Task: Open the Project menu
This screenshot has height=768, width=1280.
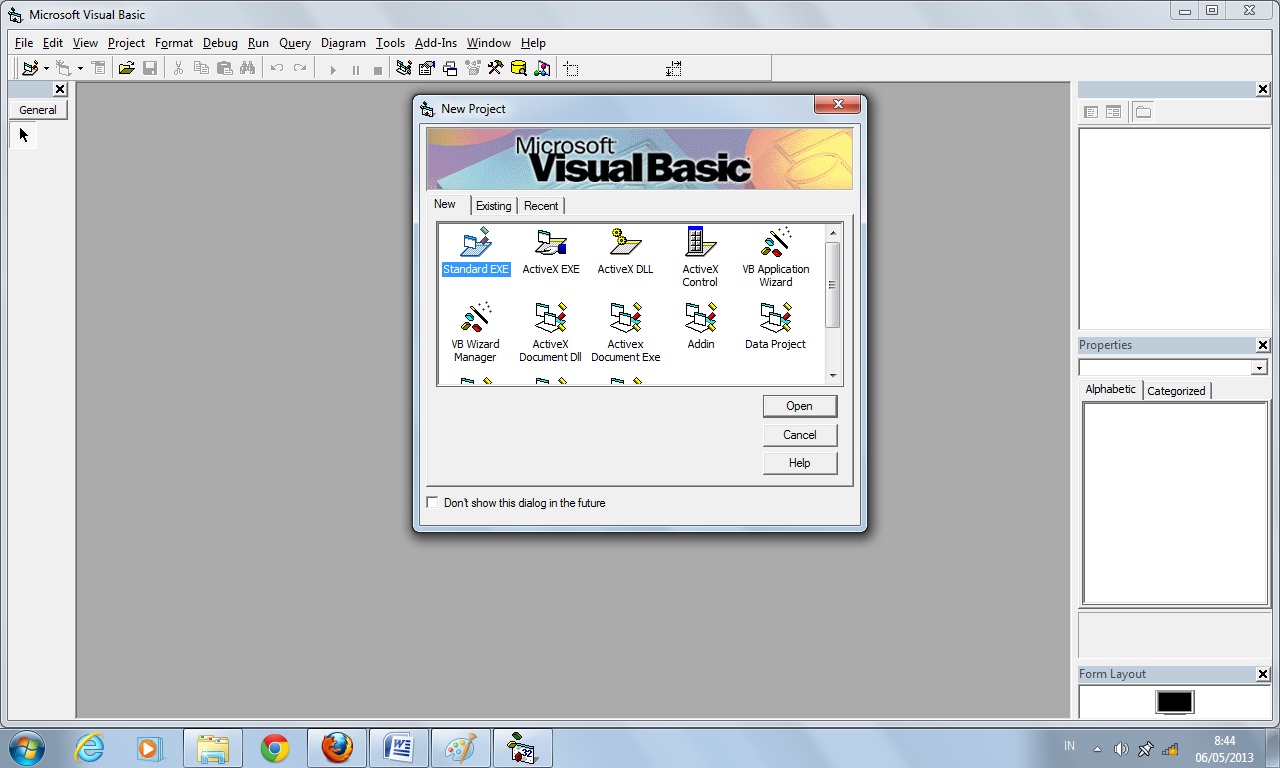Action: pos(126,43)
